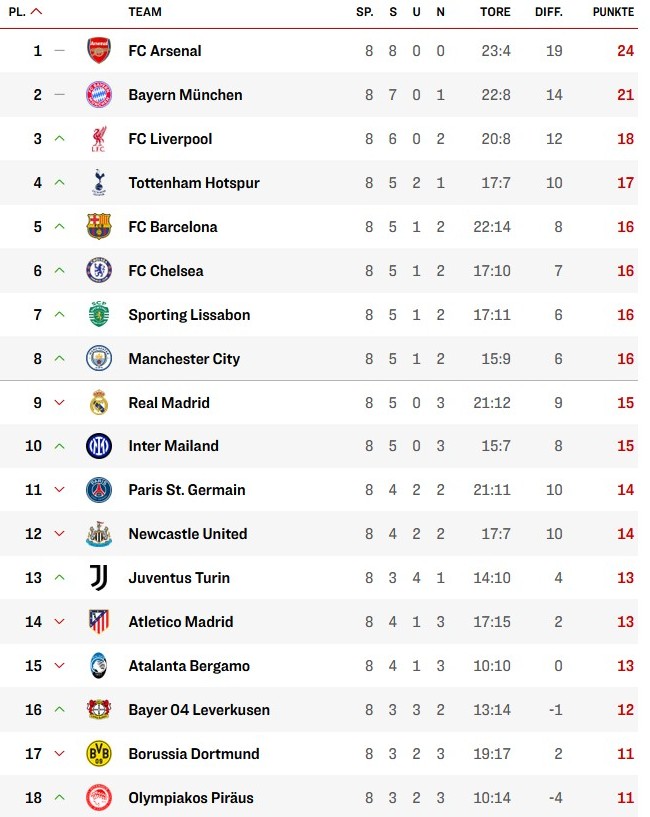Click the Paris St. Germain crest
The image size is (650, 817).
pyautogui.click(x=99, y=490)
